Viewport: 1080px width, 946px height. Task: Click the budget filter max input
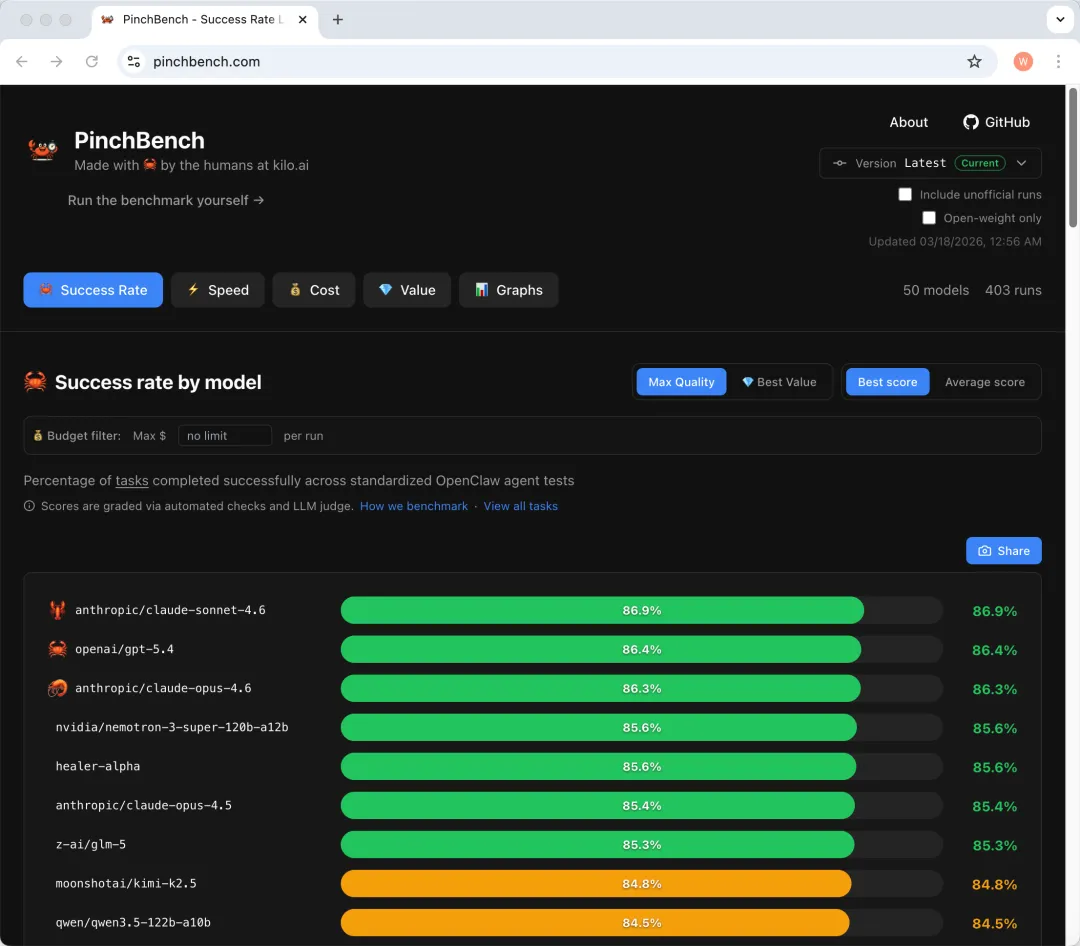(x=225, y=435)
